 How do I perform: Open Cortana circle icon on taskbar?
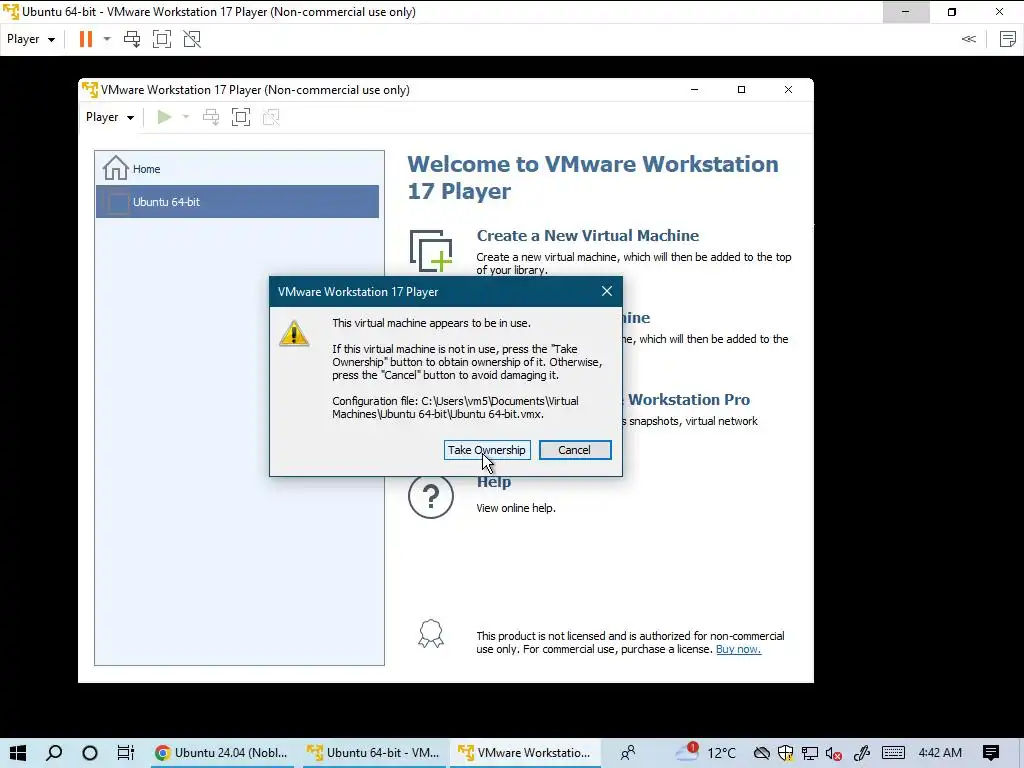pyautogui.click(x=90, y=753)
